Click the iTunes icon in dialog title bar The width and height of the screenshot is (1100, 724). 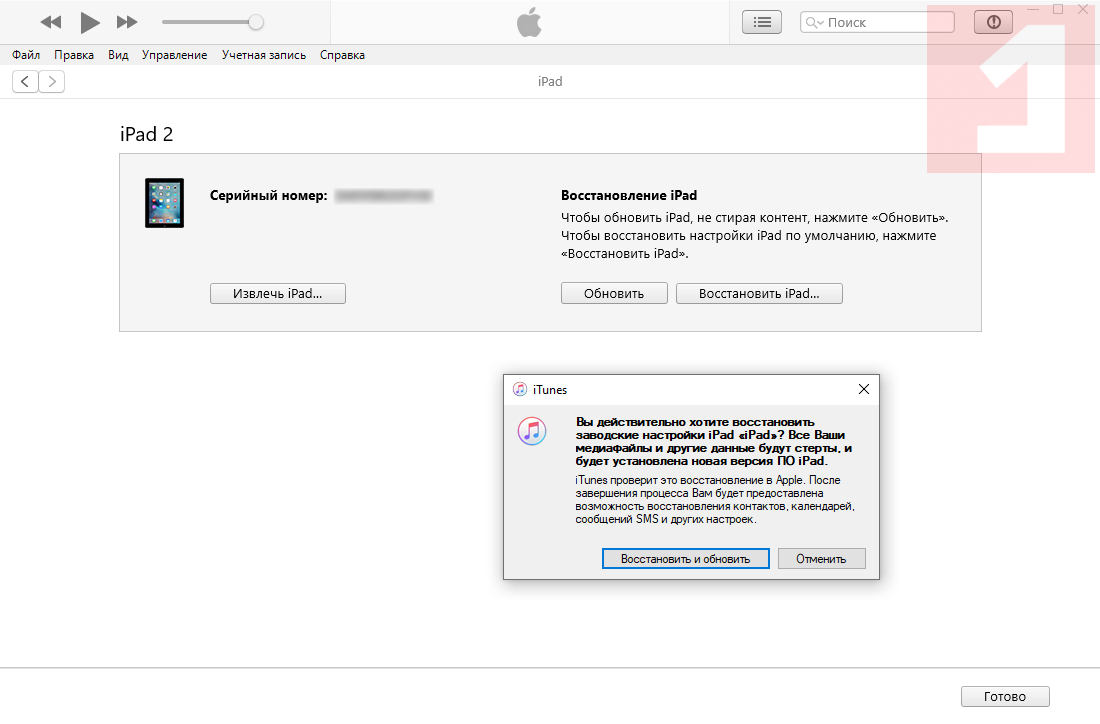pos(520,389)
